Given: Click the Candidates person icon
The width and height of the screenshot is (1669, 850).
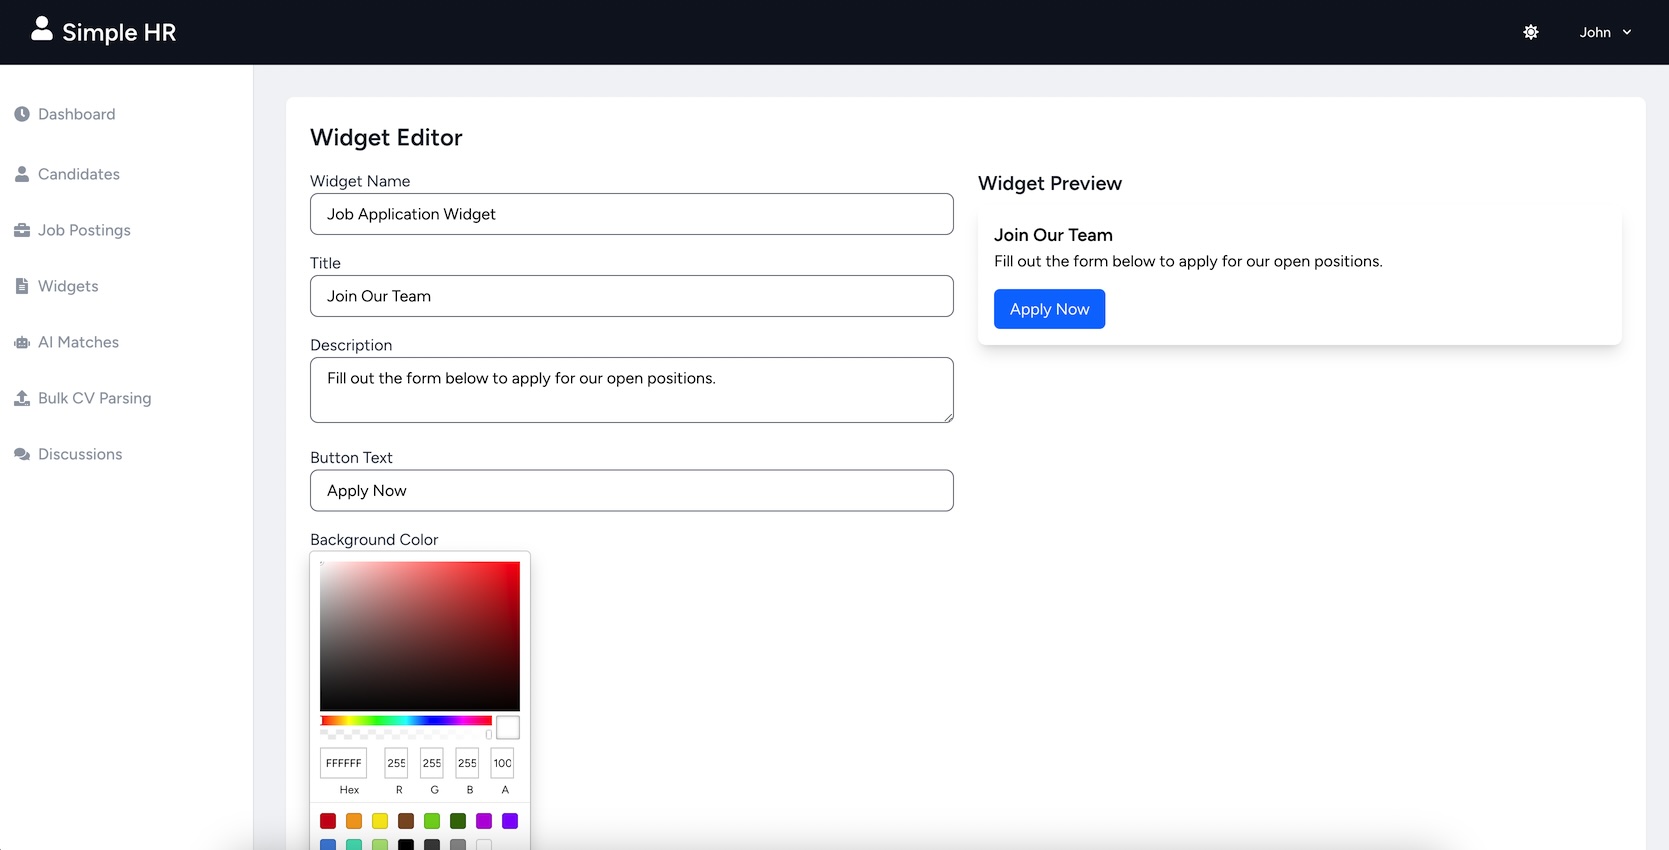Looking at the screenshot, I should (x=22, y=174).
